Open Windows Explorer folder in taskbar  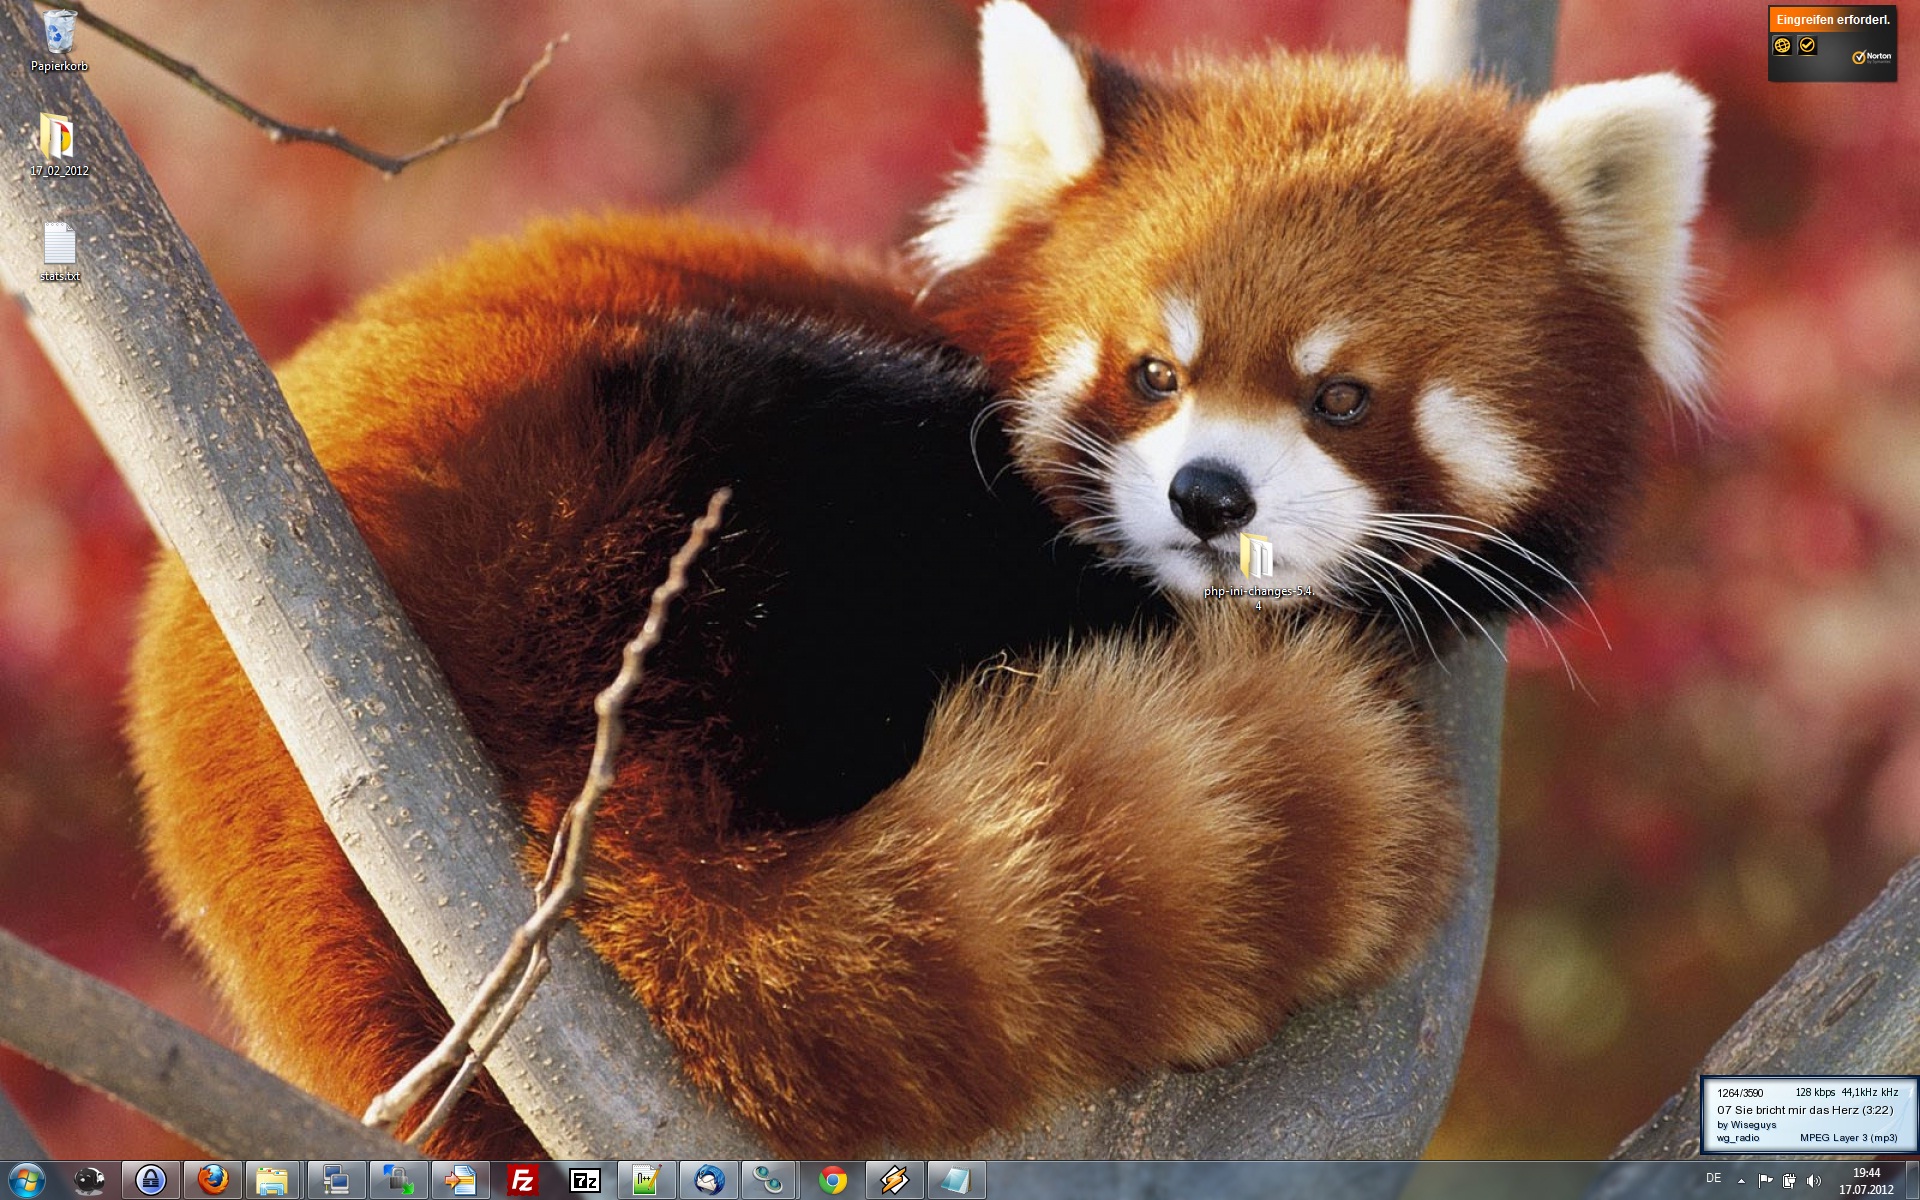(272, 1181)
